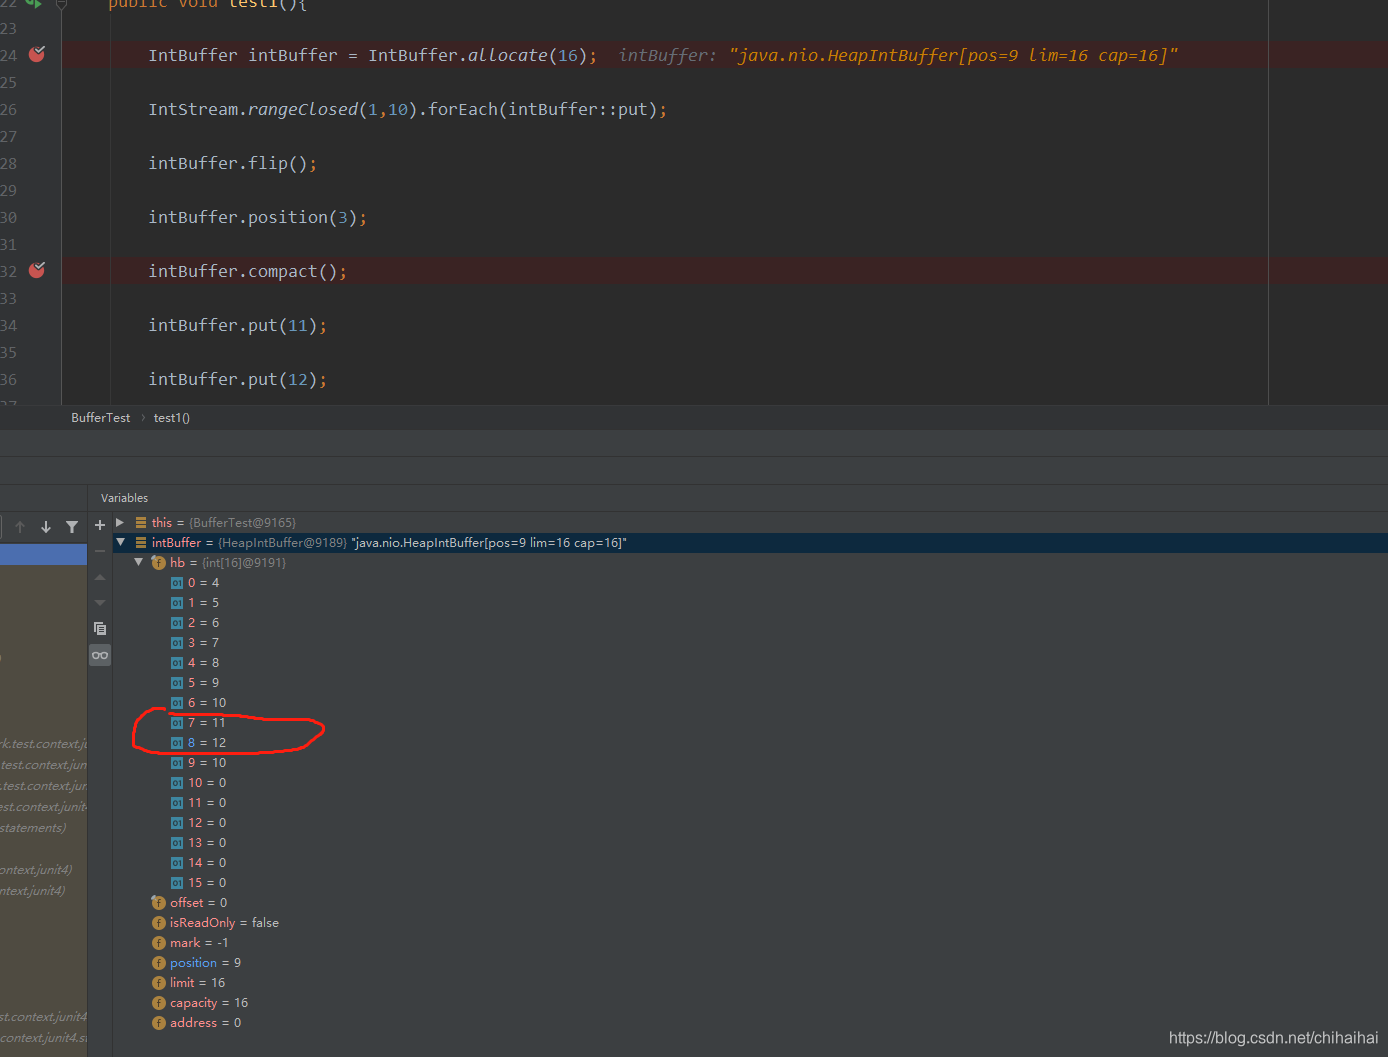Click line number 26 in the gutter

(9, 109)
